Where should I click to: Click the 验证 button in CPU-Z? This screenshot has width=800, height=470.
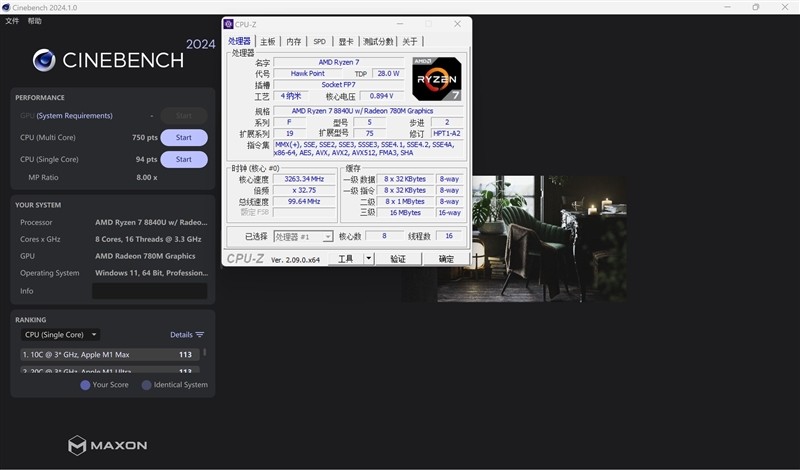pos(398,259)
